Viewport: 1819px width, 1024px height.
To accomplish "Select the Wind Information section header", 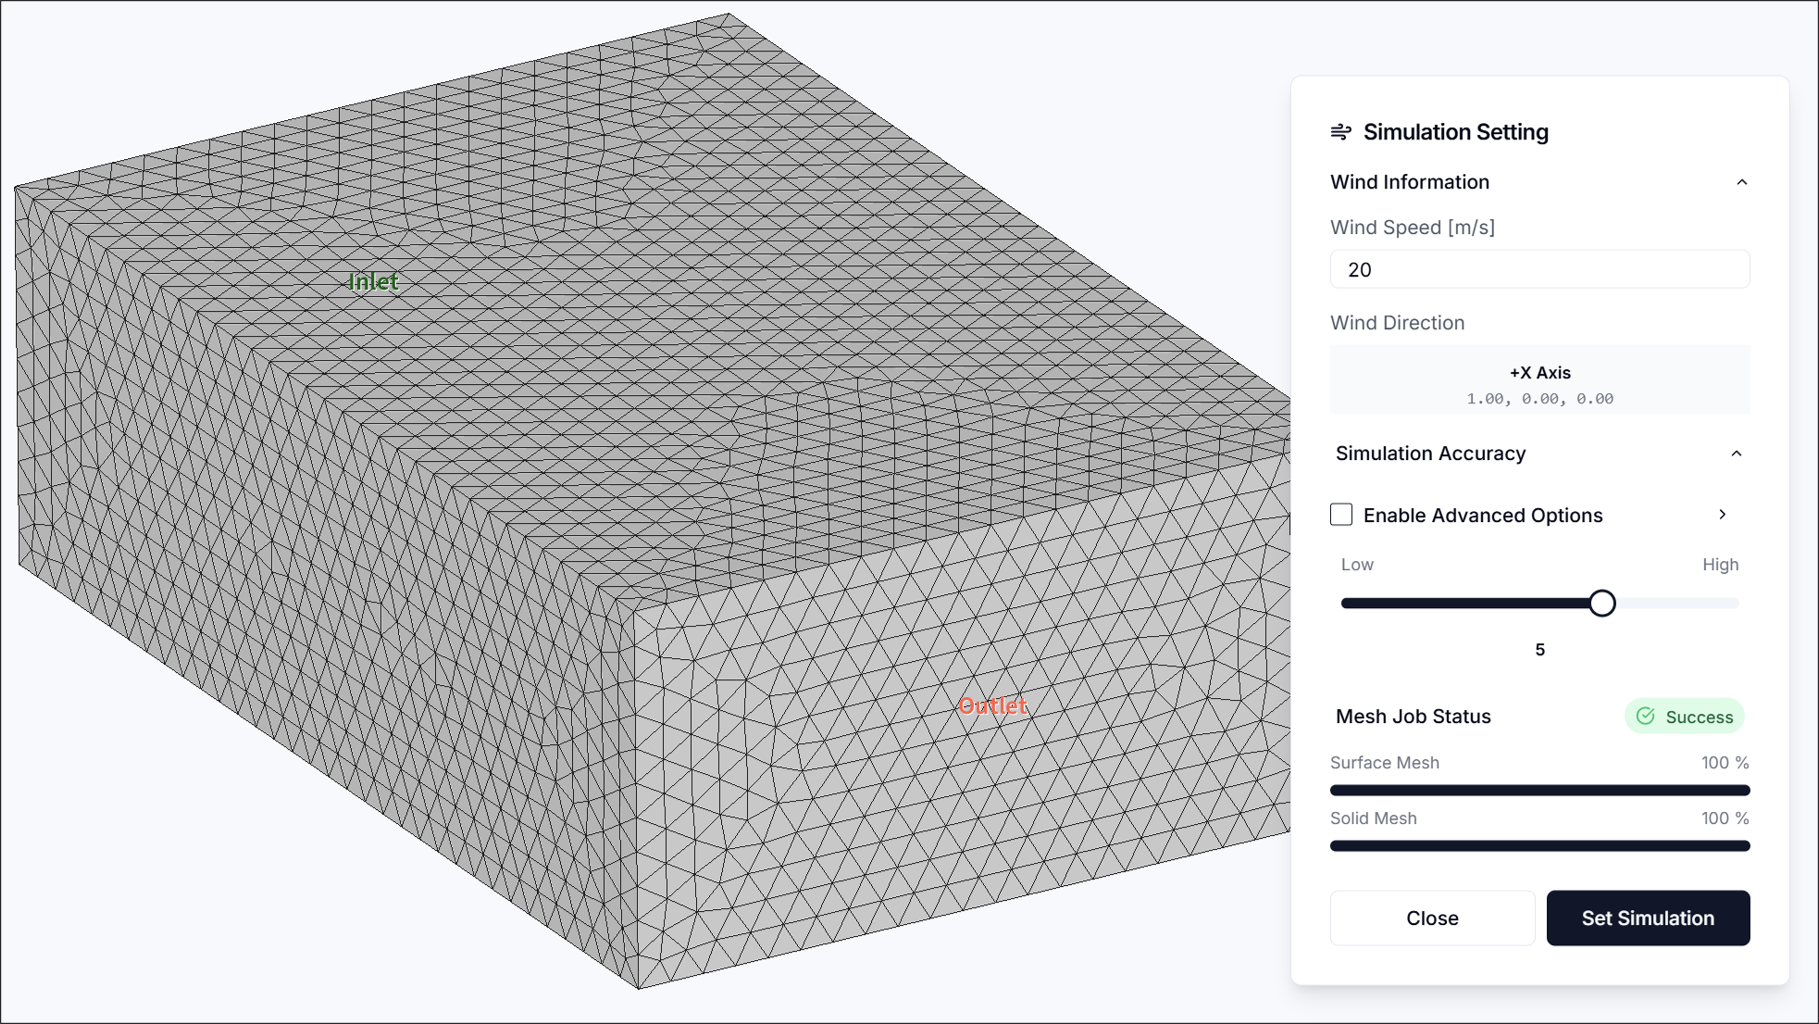I will coord(1410,182).
